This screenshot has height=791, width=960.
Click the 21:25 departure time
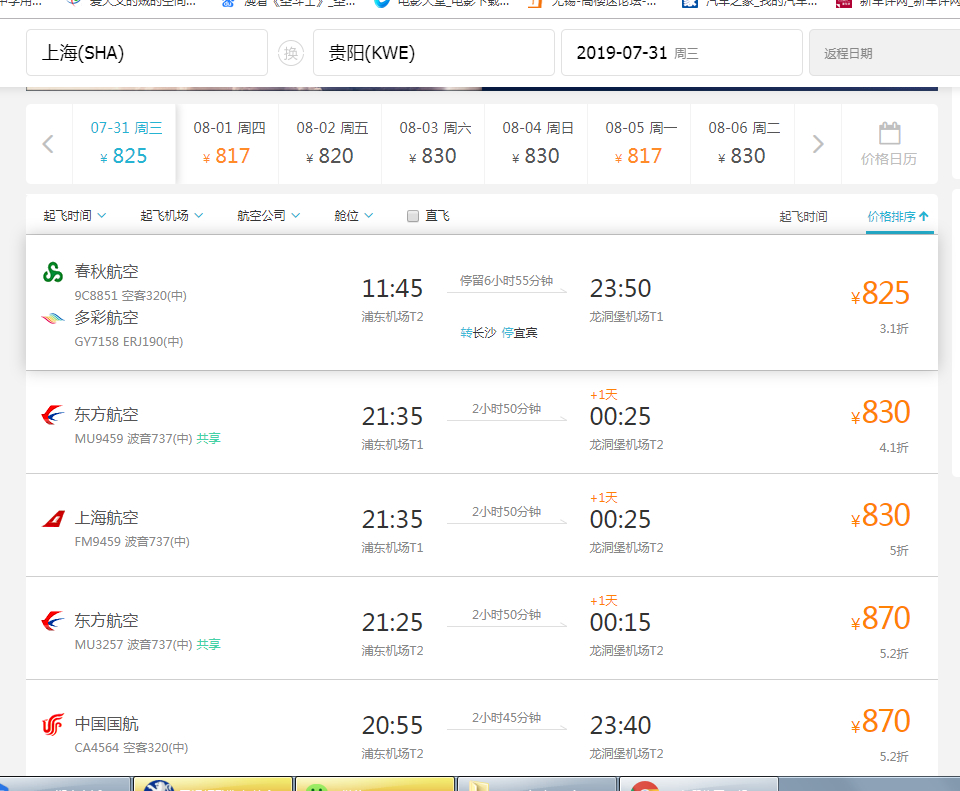(392, 623)
